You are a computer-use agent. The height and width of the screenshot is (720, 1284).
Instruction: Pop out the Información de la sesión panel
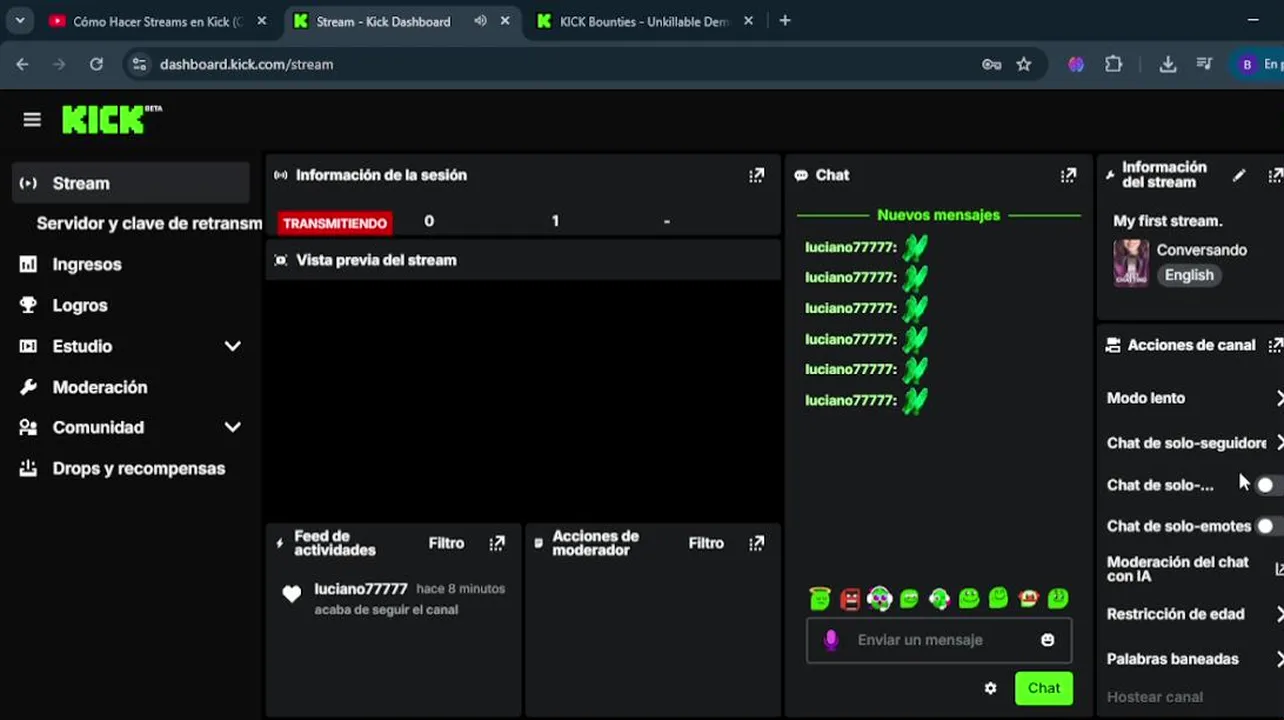(x=756, y=175)
